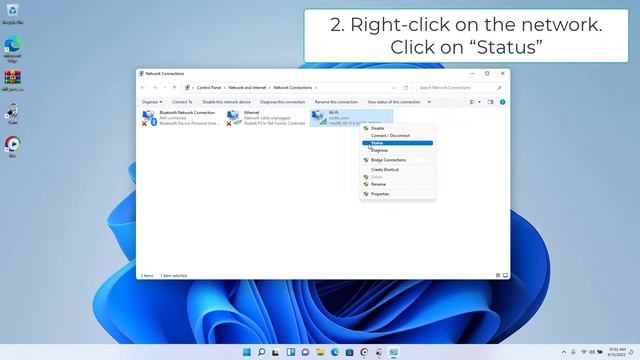Screen dimensions: 640x360
Task: Open Chat on the taskbar
Action: (305, 352)
